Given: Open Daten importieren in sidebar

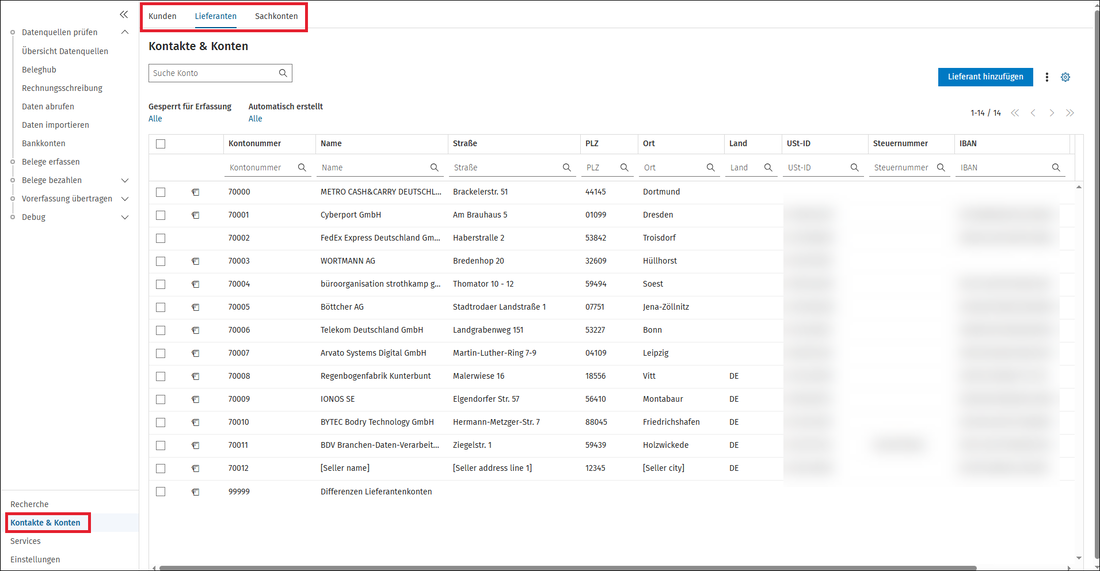Looking at the screenshot, I should coord(55,125).
